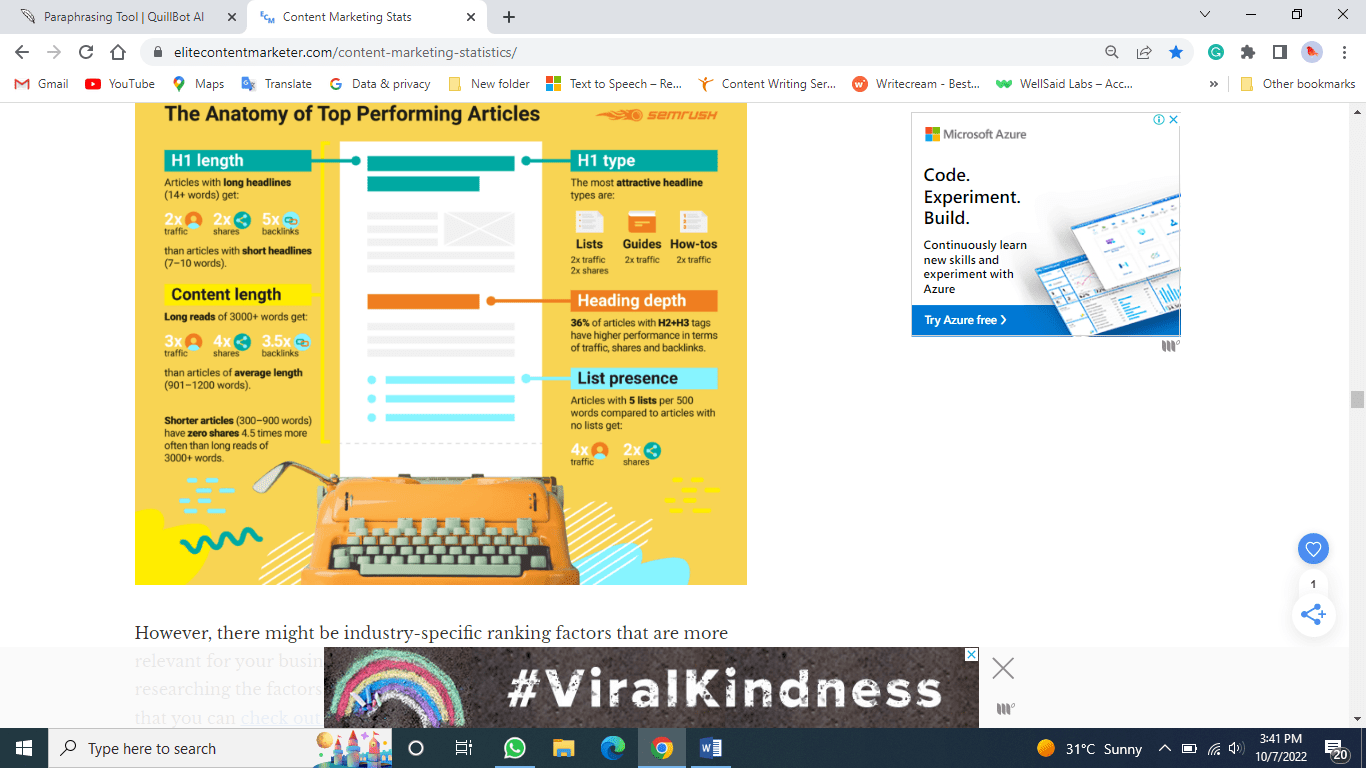This screenshot has height=768, width=1366.
Task: Close the bottom banner with large X
Action: 1003,668
